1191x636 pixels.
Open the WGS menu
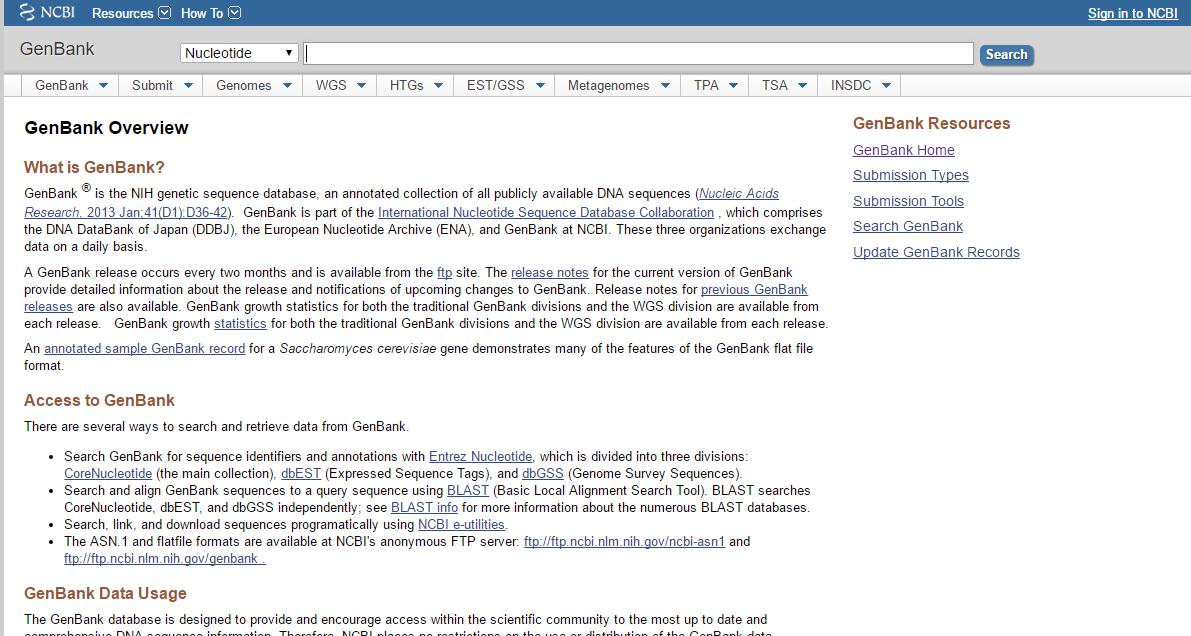(340, 86)
